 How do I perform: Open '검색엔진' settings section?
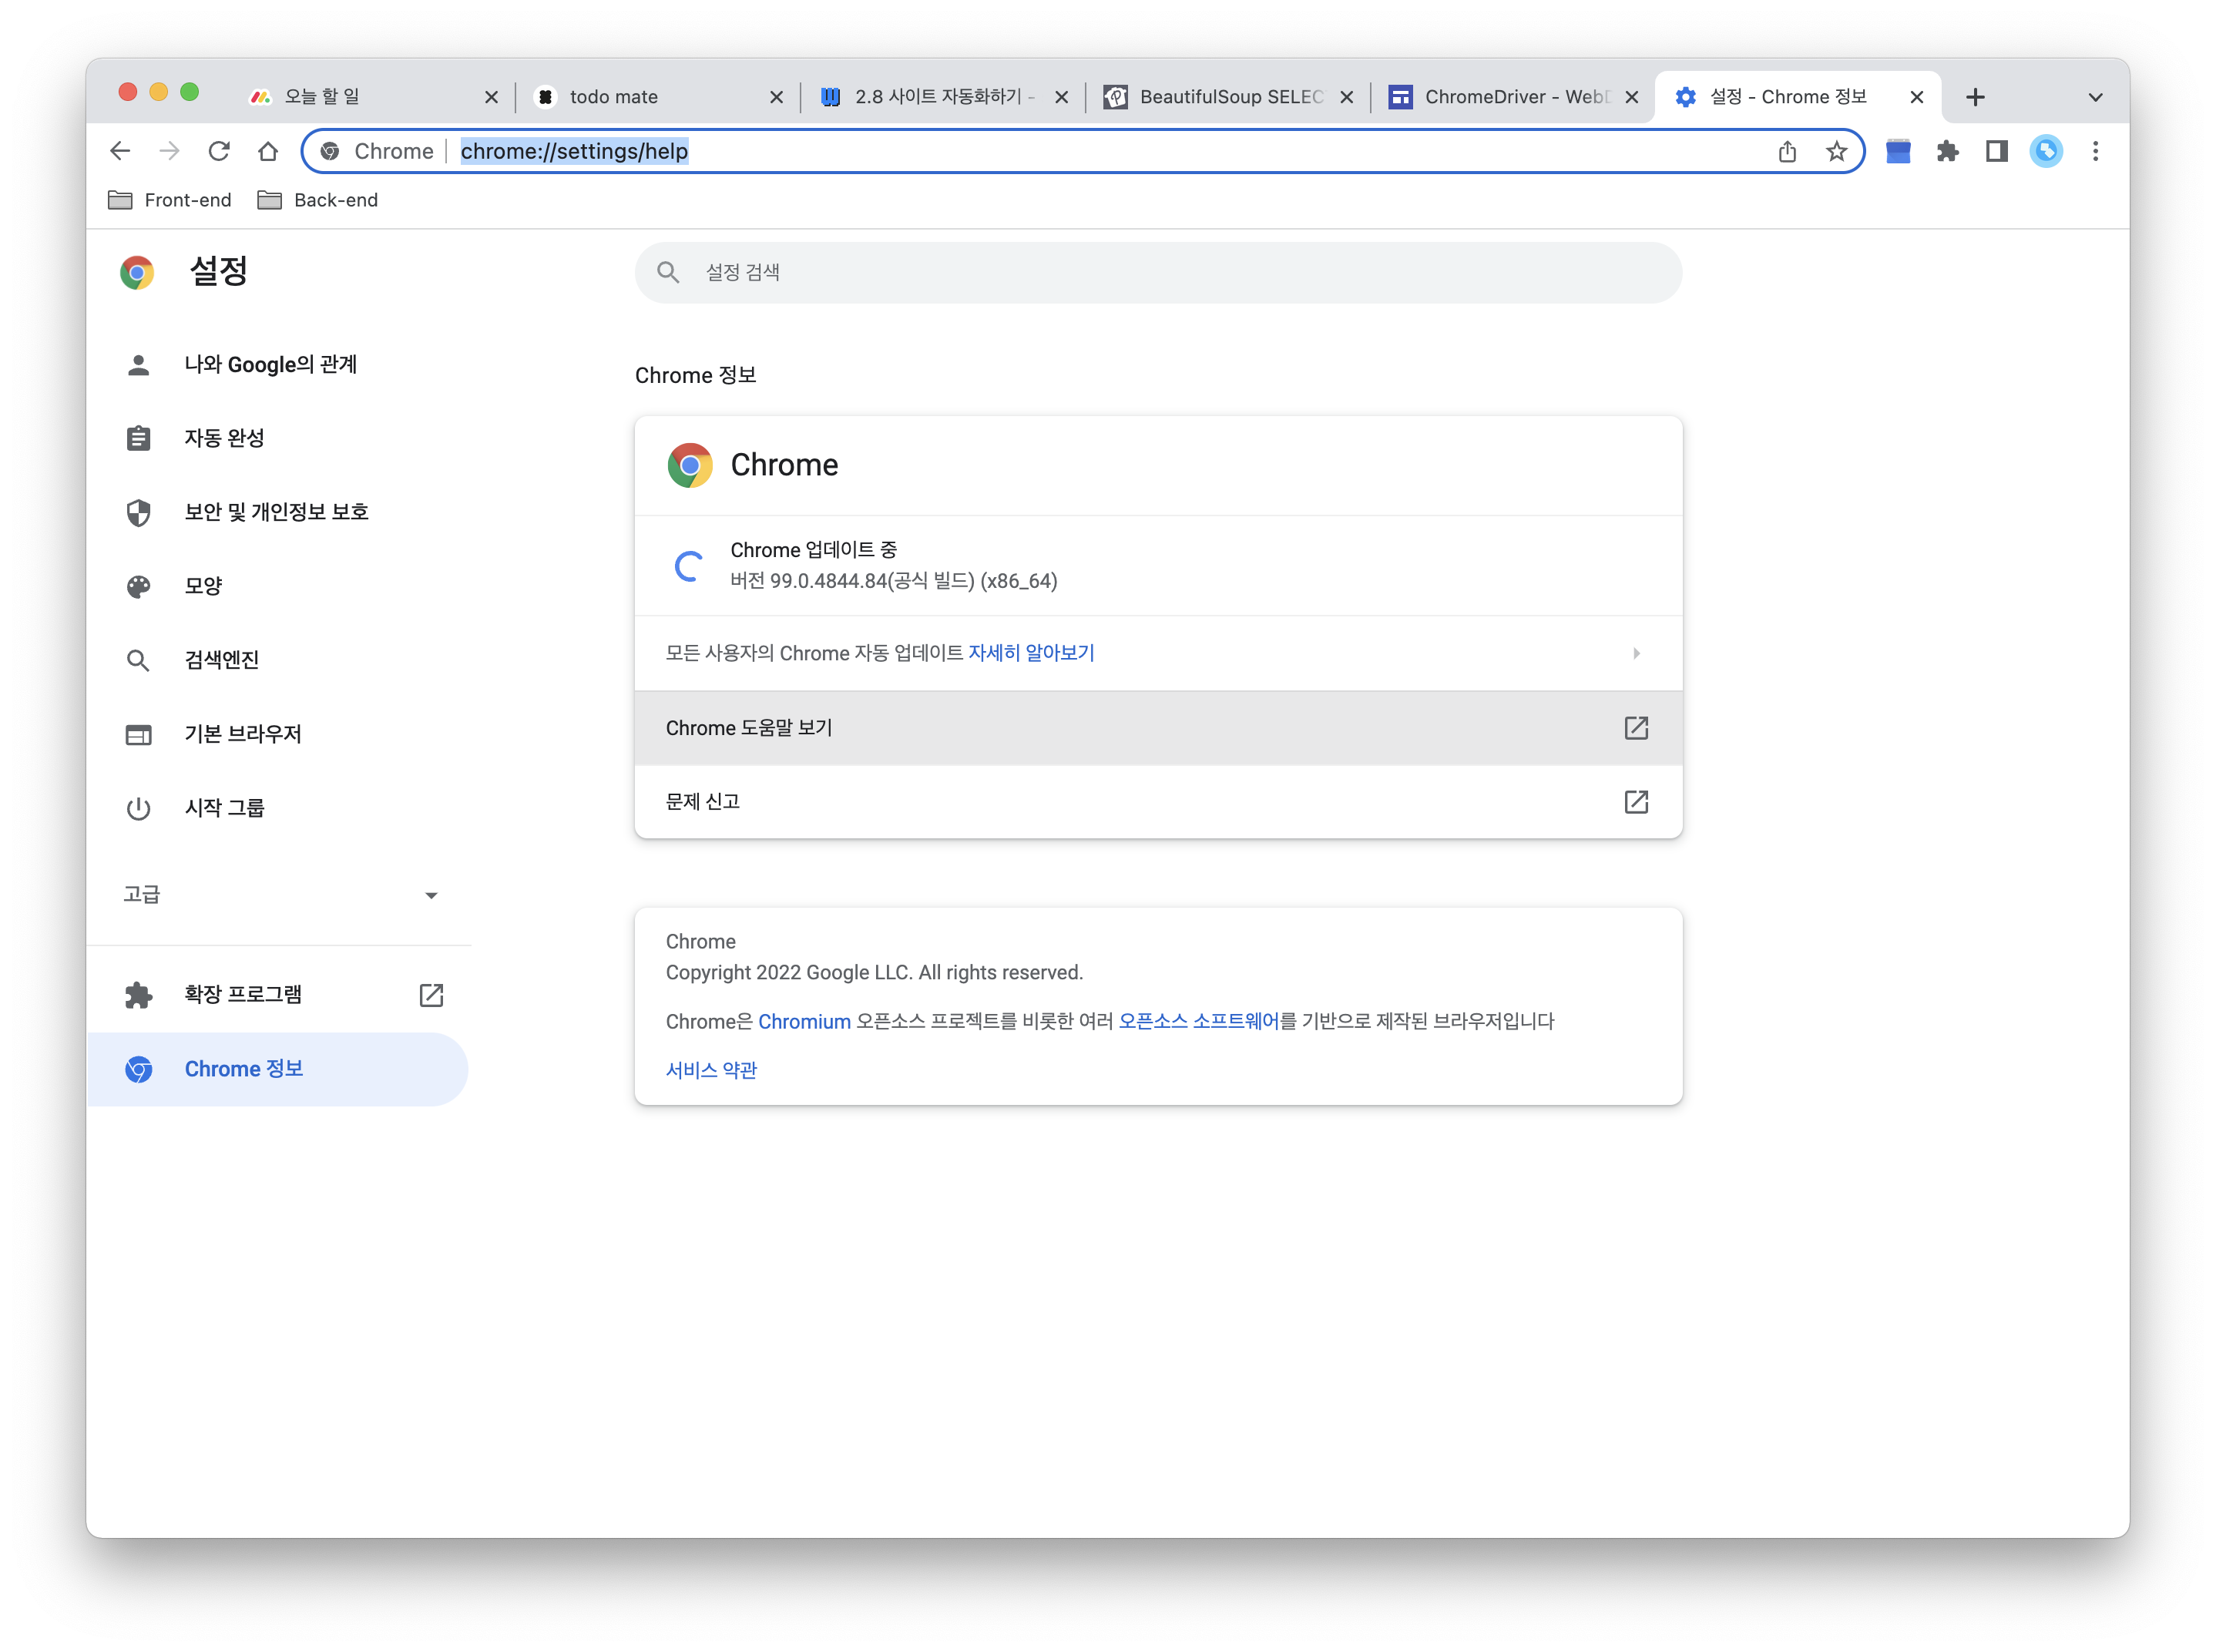(277, 660)
